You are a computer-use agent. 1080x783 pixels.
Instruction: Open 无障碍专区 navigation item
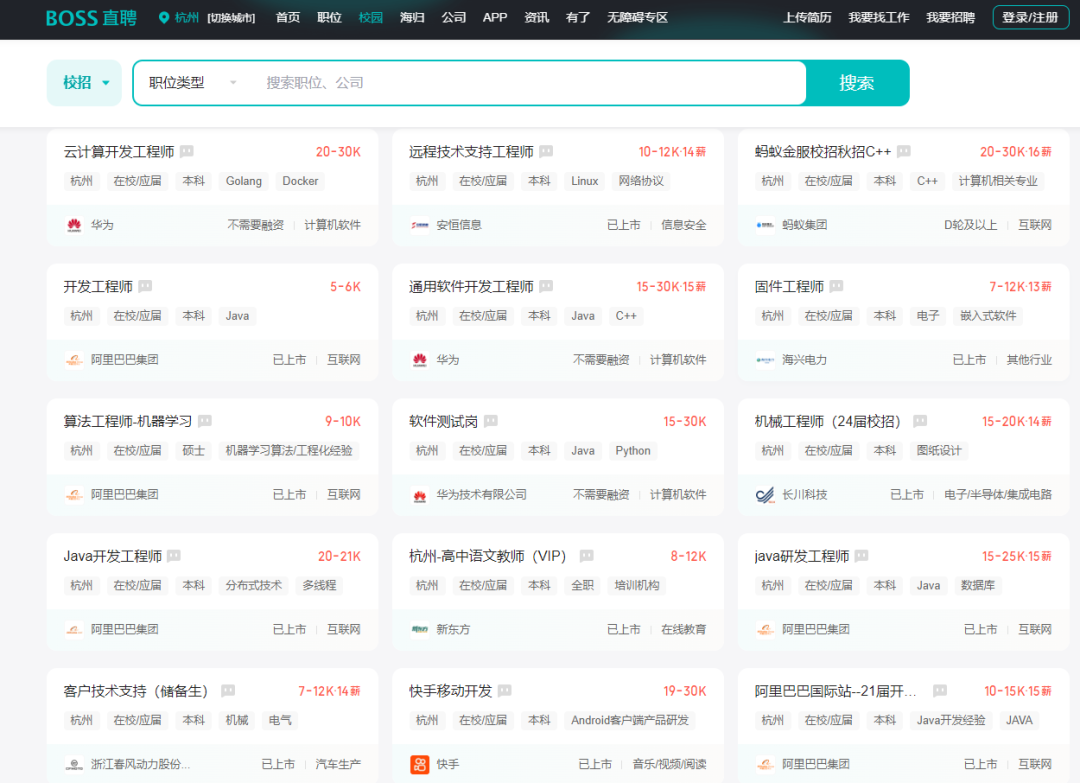click(637, 18)
